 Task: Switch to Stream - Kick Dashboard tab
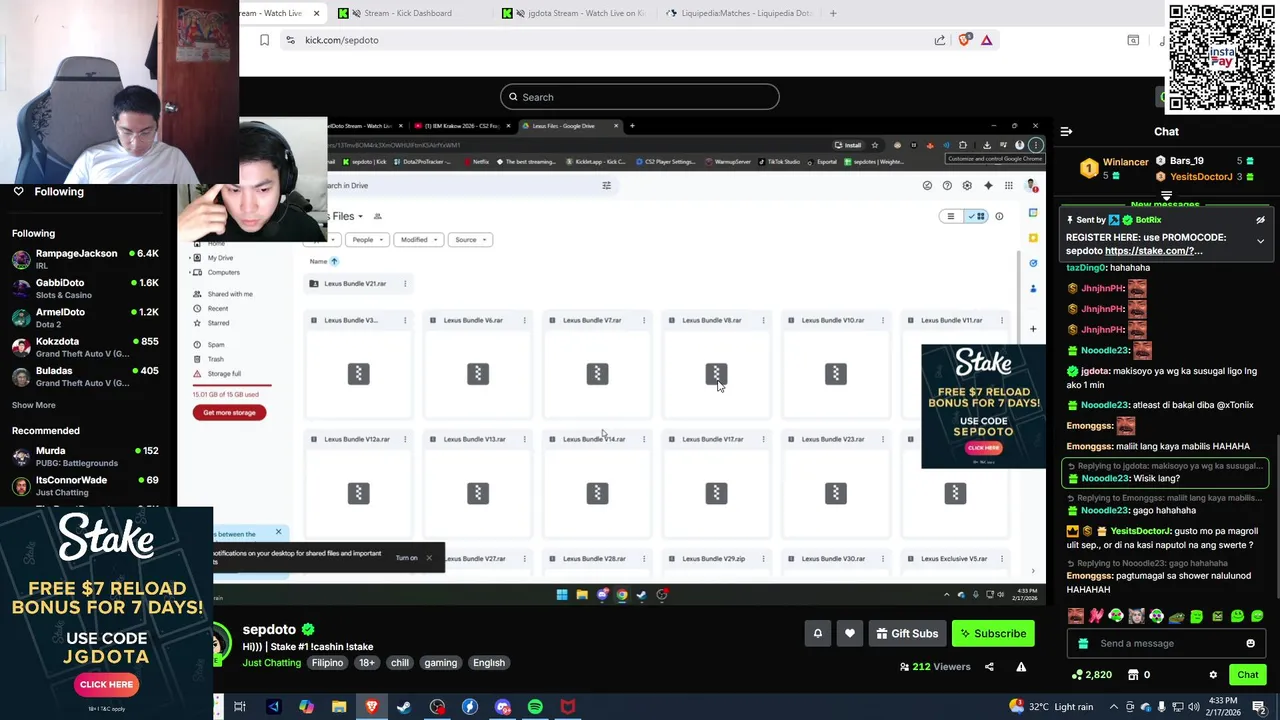pos(408,13)
